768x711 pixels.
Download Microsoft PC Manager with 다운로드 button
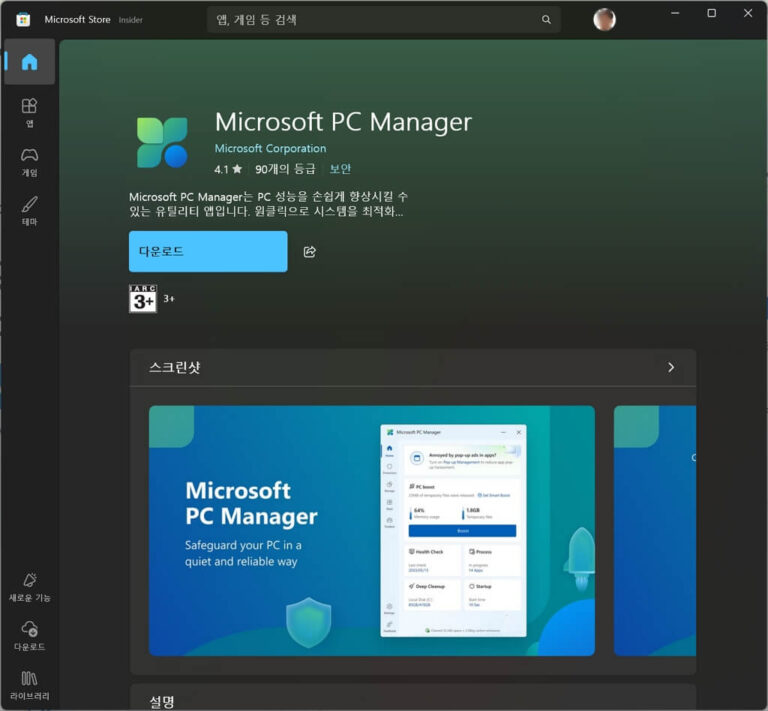coord(208,251)
